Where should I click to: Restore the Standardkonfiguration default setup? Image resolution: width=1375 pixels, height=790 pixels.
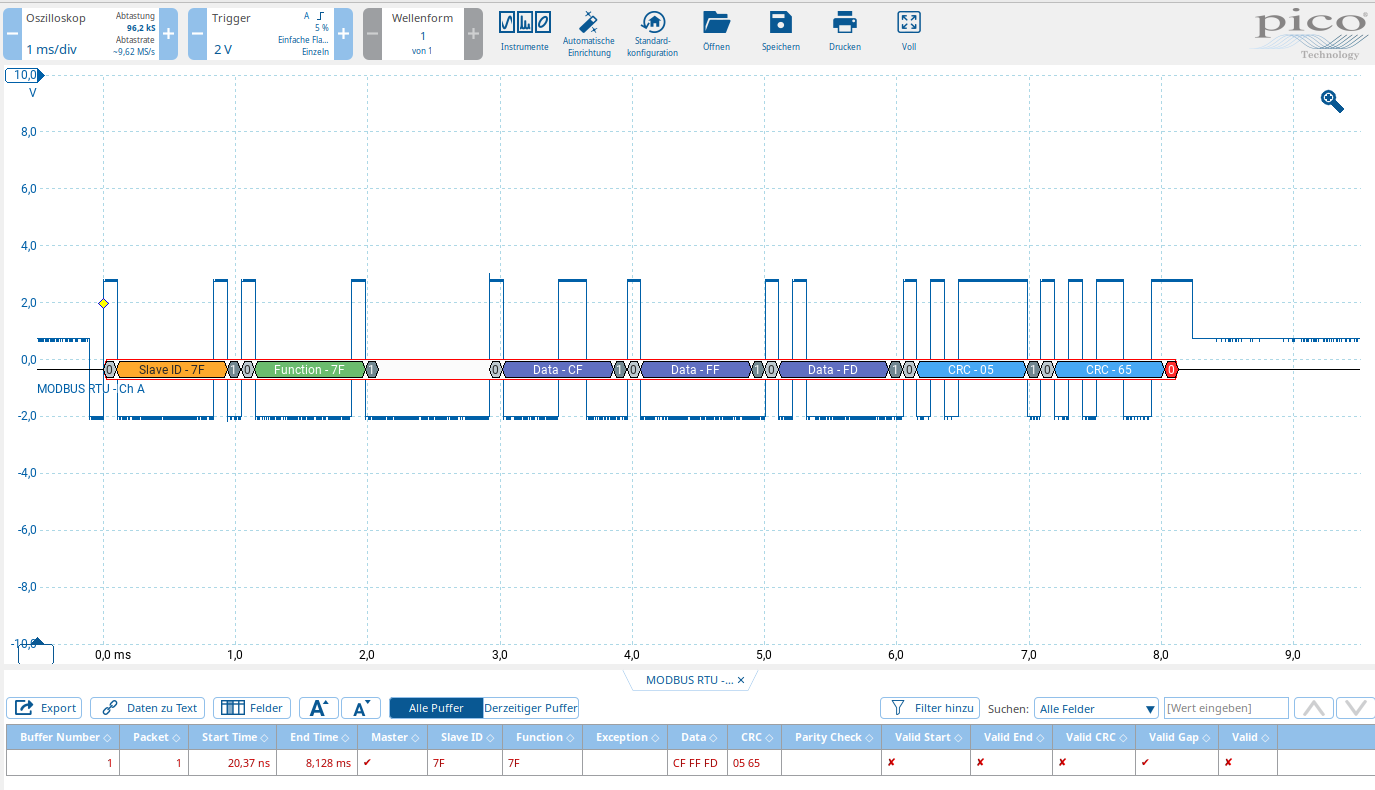[652, 34]
